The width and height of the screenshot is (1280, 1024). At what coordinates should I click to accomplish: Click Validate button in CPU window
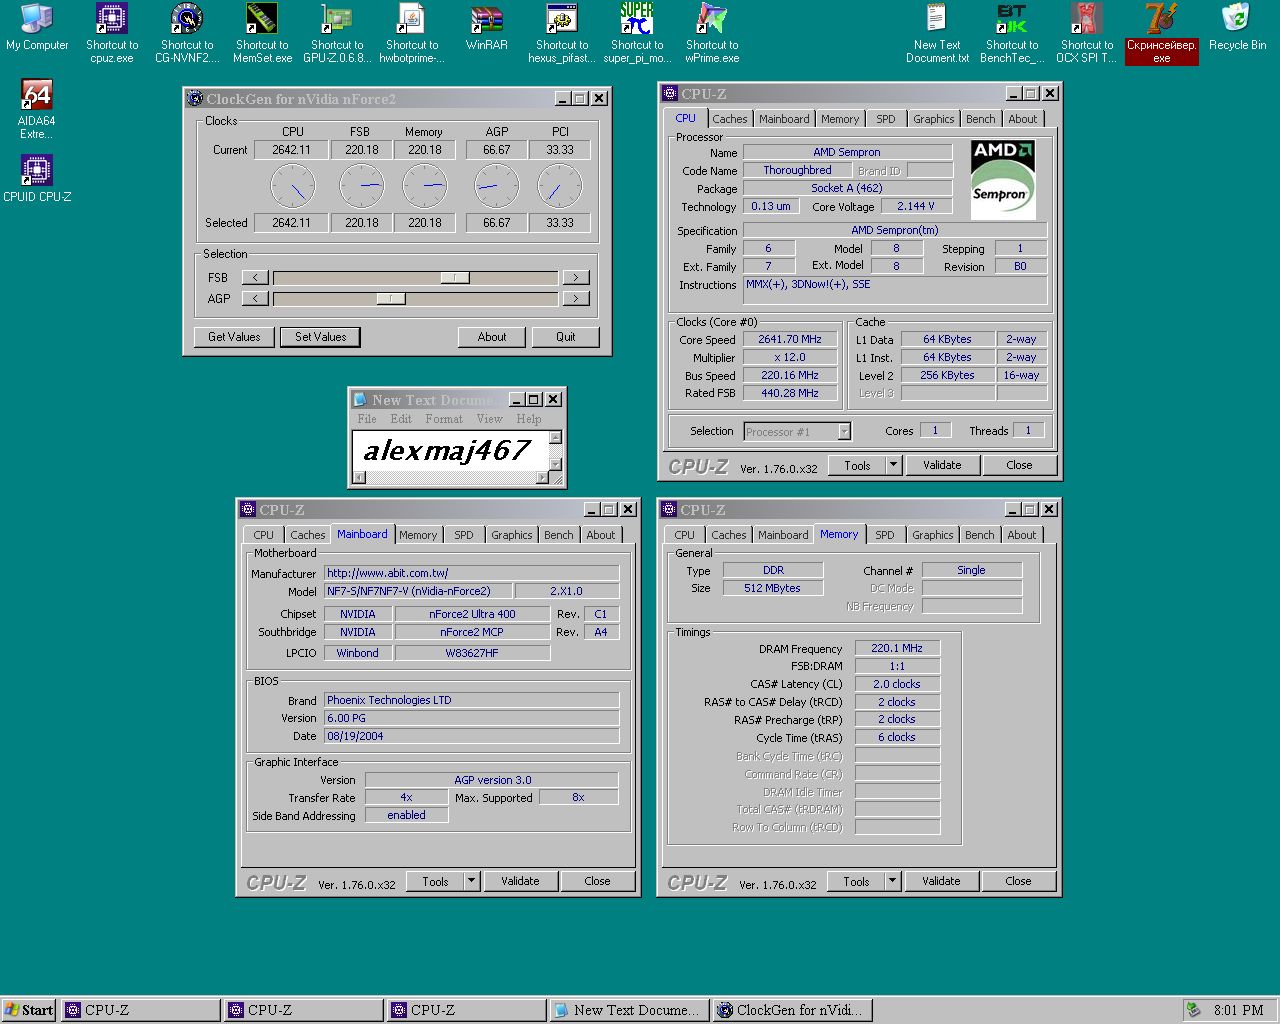coord(942,465)
